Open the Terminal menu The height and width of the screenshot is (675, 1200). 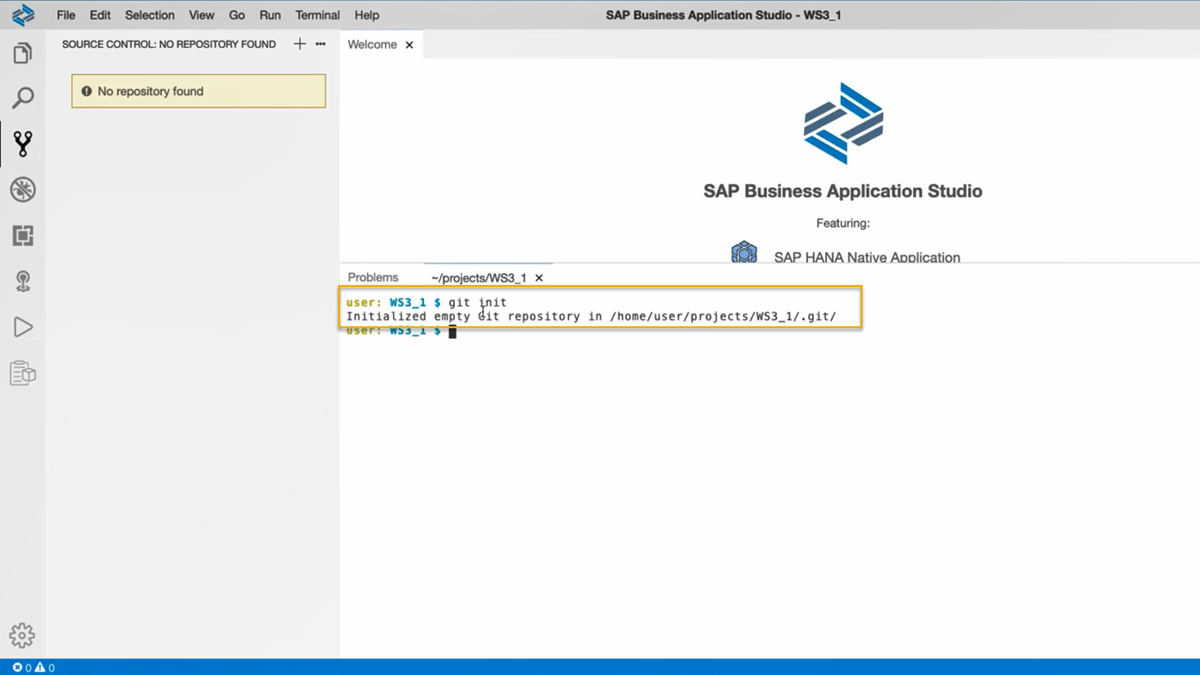tap(318, 15)
